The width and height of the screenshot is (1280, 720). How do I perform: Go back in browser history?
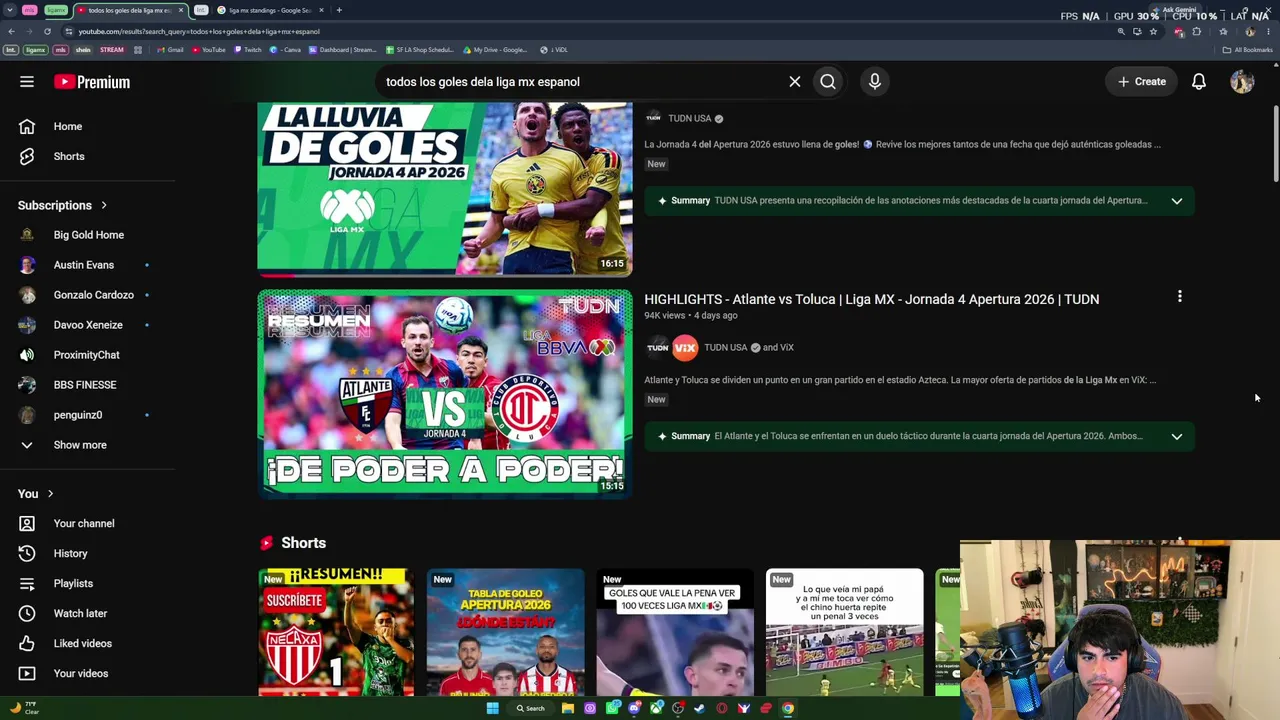(x=11, y=31)
